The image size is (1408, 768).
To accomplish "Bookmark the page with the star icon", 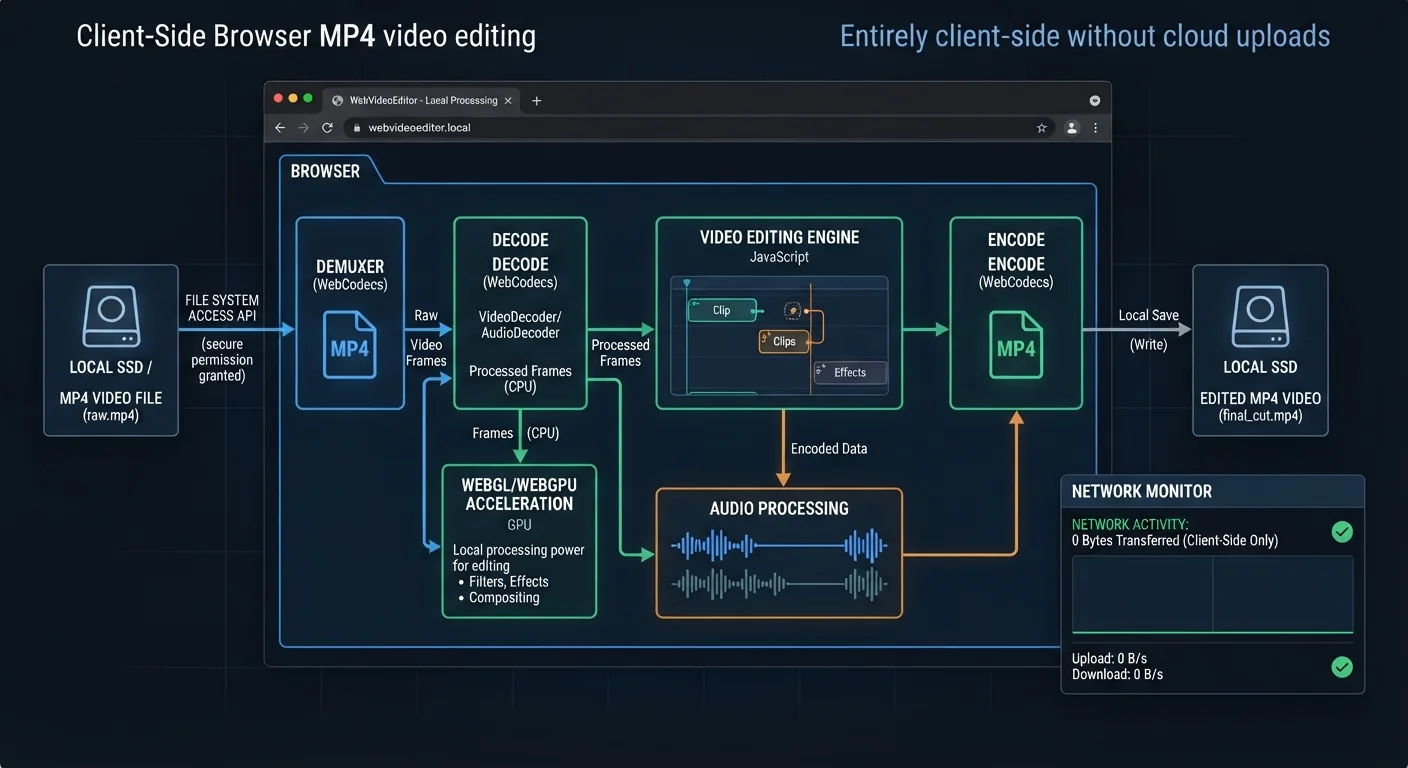I will click(x=1041, y=128).
